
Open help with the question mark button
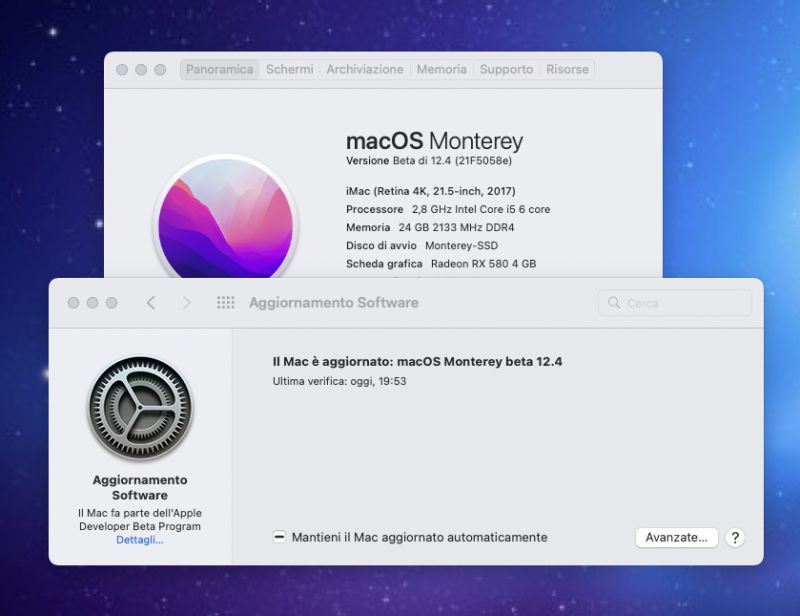[x=734, y=537]
